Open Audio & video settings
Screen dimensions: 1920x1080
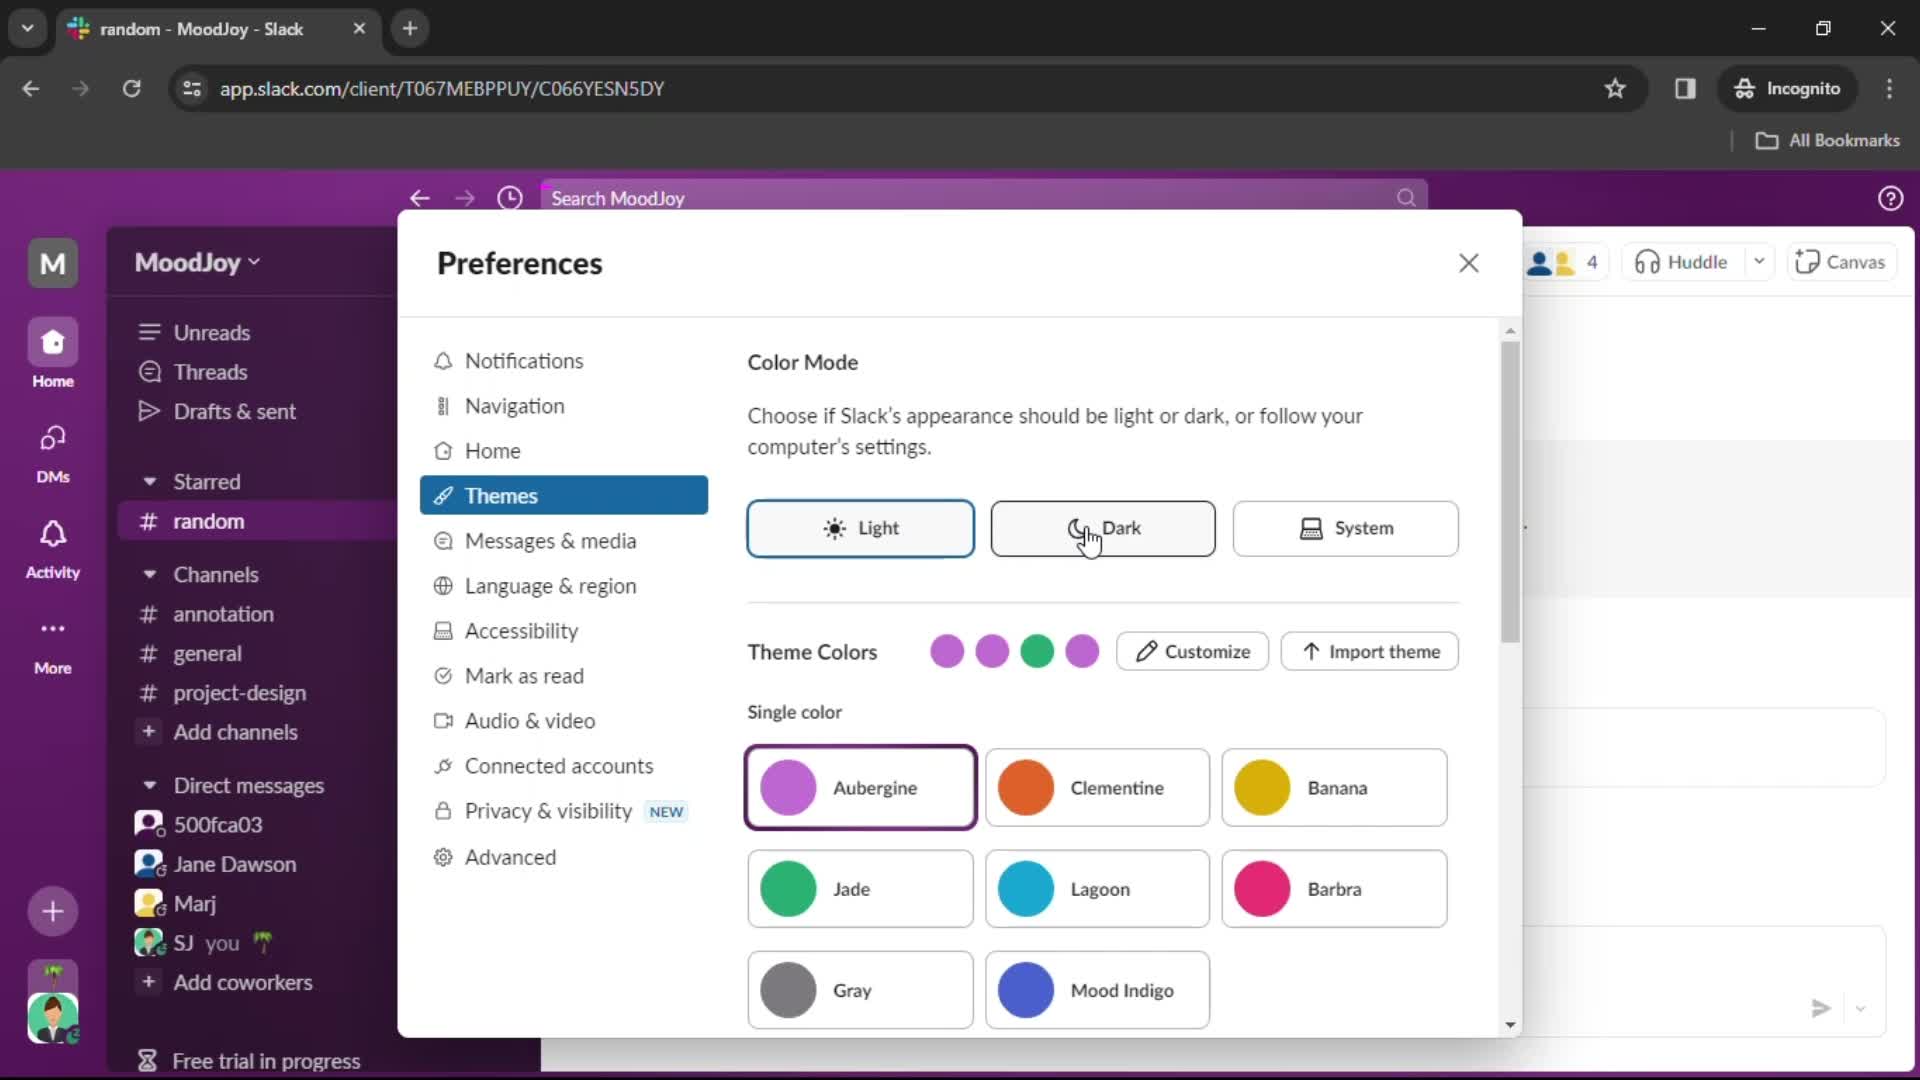pyautogui.click(x=530, y=720)
